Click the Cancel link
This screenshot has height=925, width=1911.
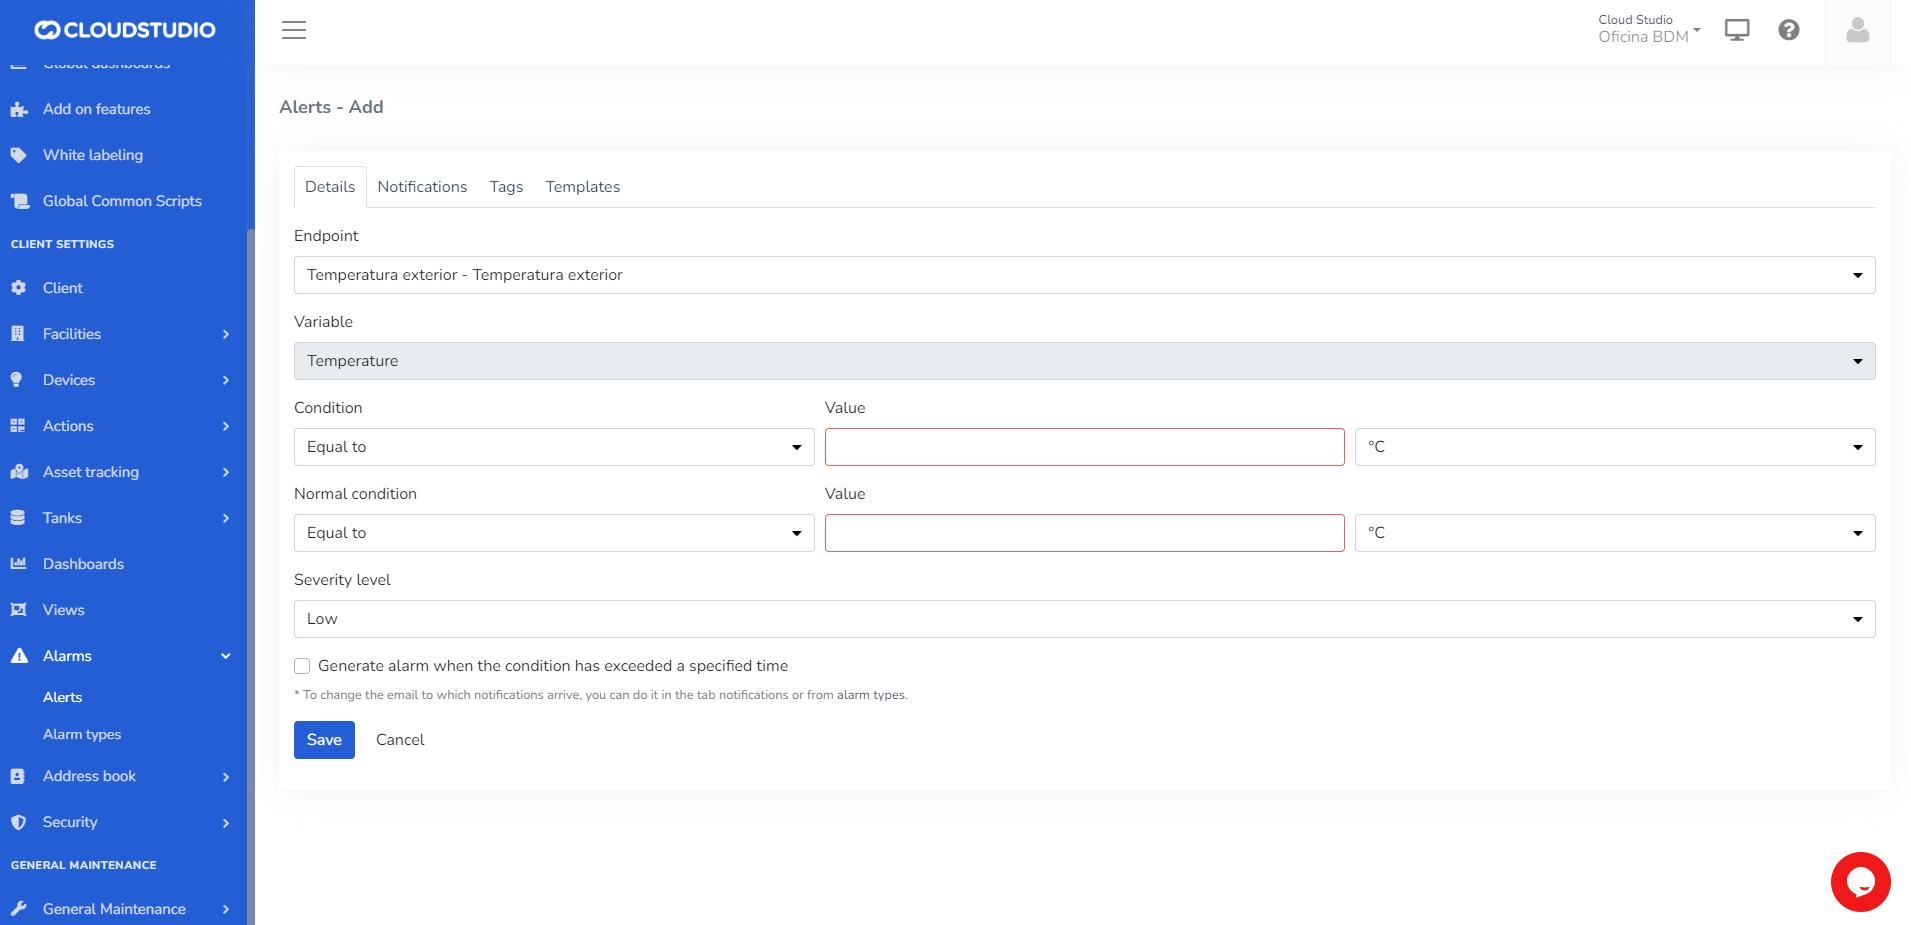[400, 740]
